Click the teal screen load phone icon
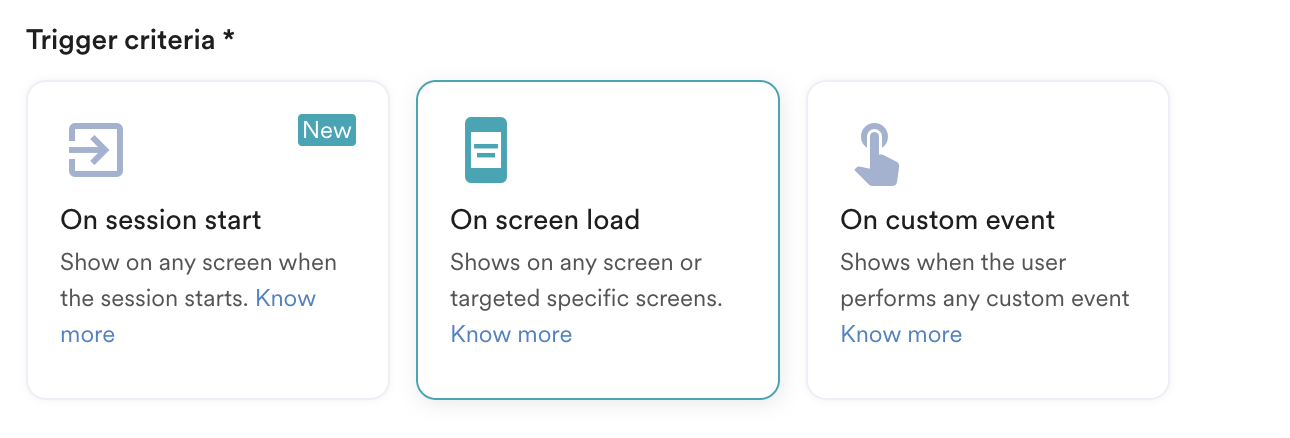The image size is (1290, 438). (x=486, y=150)
